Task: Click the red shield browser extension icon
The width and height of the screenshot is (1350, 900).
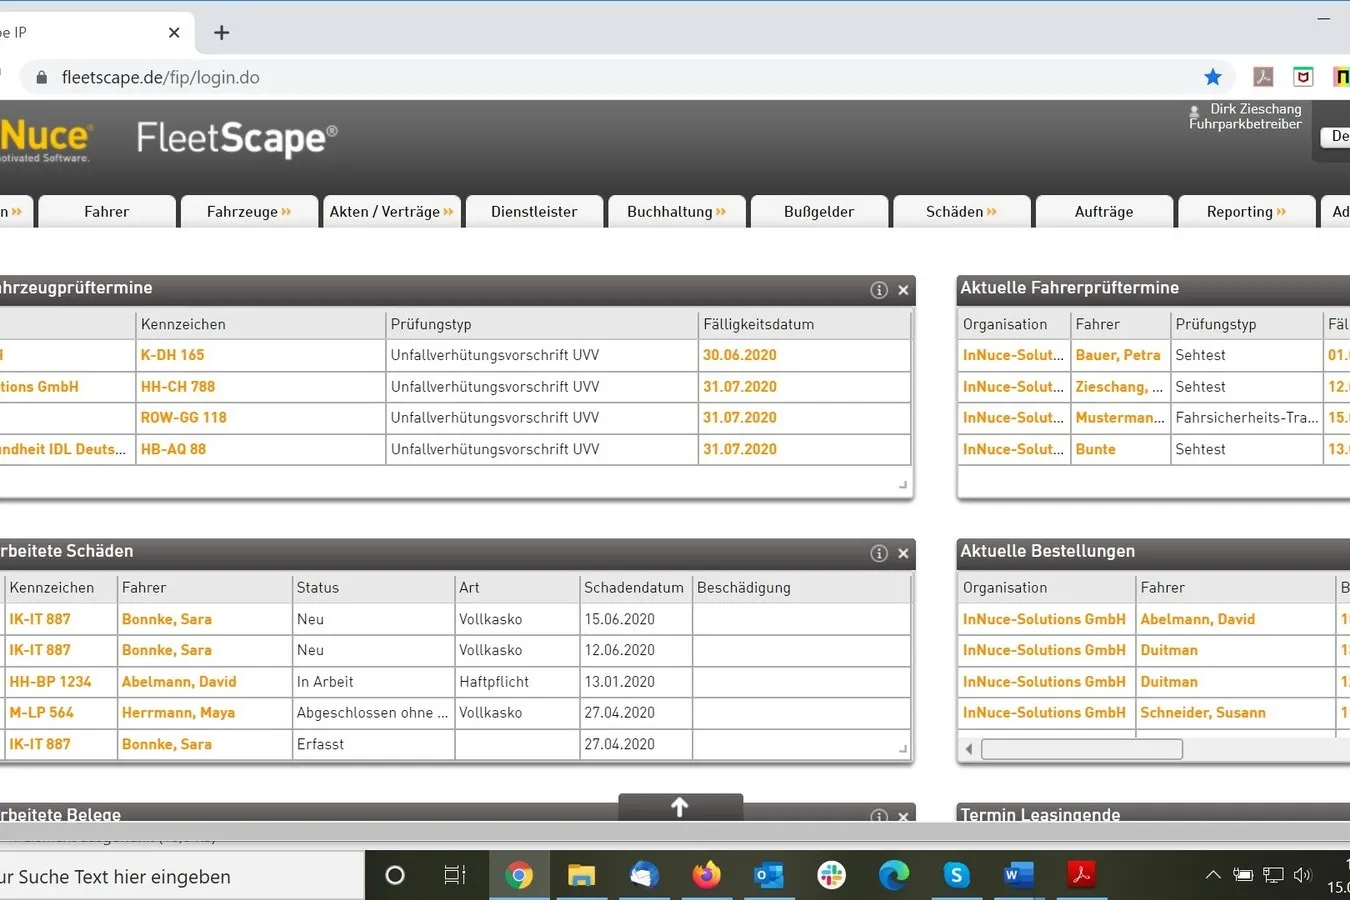Action: [1303, 77]
